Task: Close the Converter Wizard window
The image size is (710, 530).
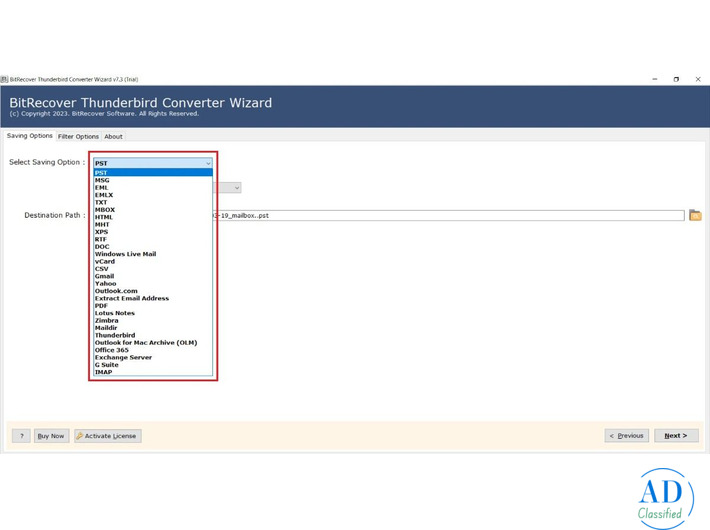Action: click(x=698, y=79)
